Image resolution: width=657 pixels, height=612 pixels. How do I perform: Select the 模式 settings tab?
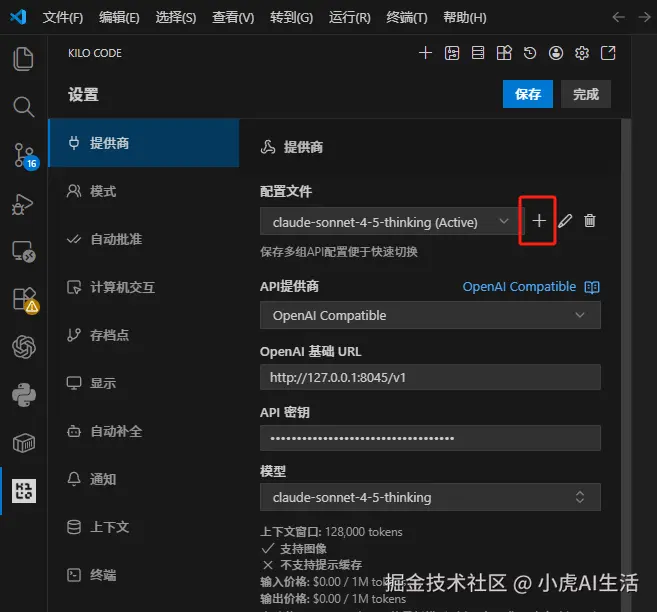(144, 191)
